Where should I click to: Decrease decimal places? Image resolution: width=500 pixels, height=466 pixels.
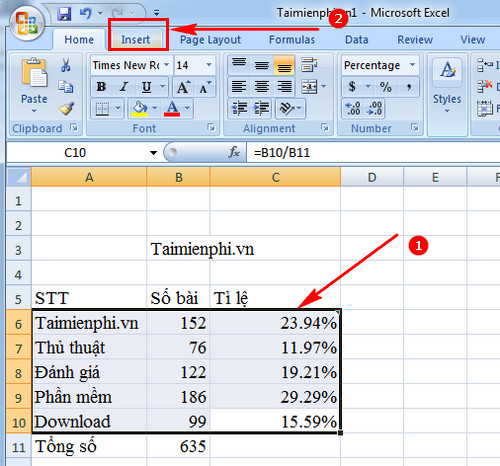coord(374,109)
